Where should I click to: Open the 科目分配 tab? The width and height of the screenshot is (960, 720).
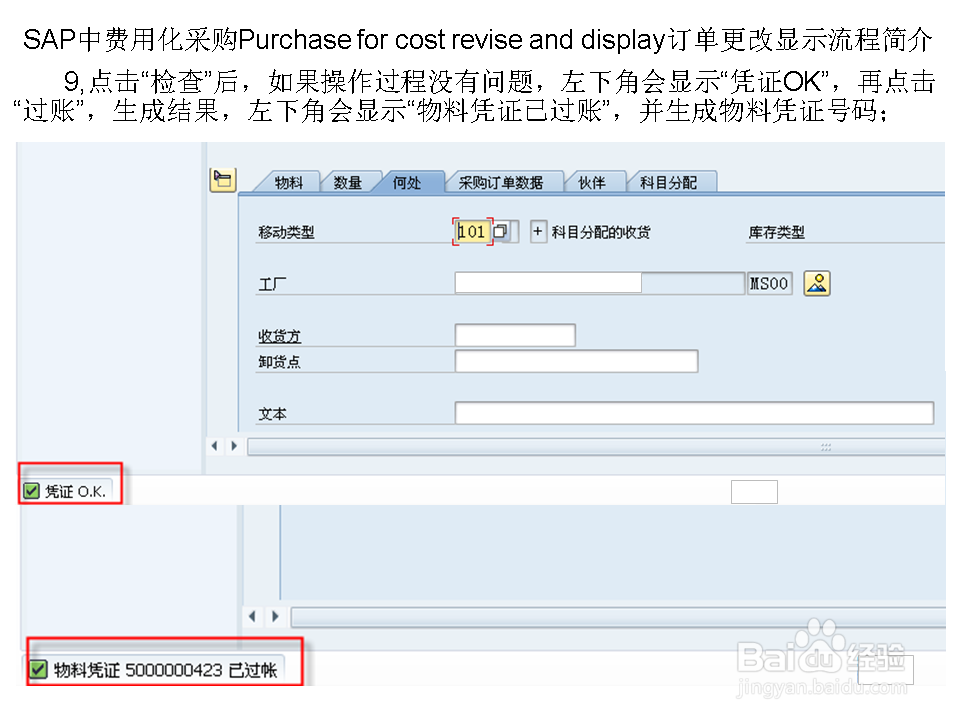(x=669, y=182)
